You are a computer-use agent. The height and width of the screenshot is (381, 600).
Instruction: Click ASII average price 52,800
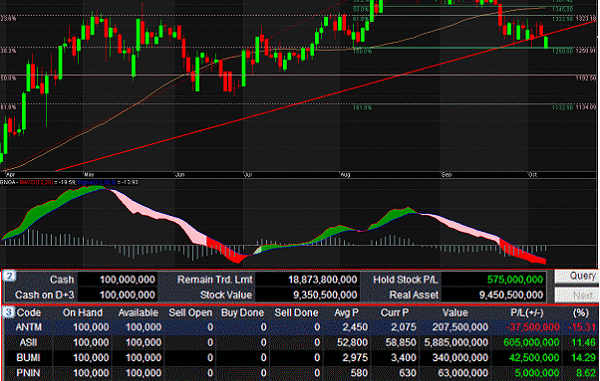pyautogui.click(x=352, y=342)
